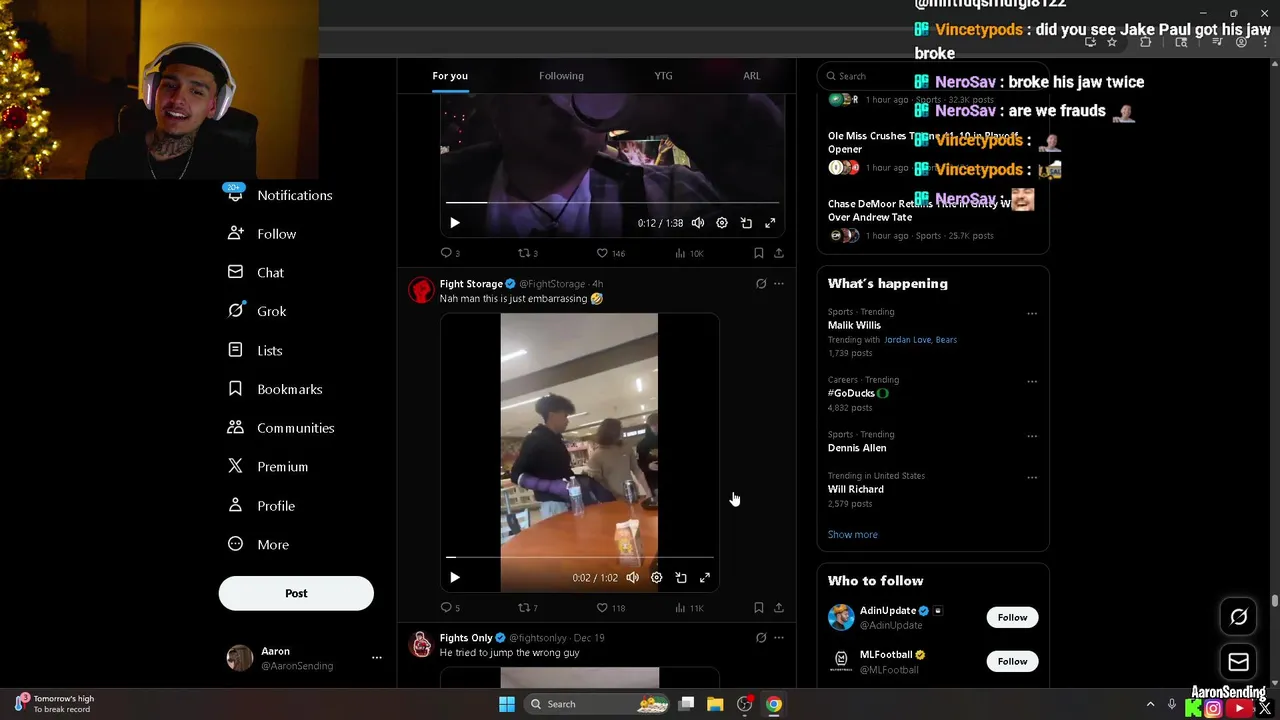The width and height of the screenshot is (1280, 720).
Task: Enter fullscreen on the top video
Action: [x=770, y=223]
